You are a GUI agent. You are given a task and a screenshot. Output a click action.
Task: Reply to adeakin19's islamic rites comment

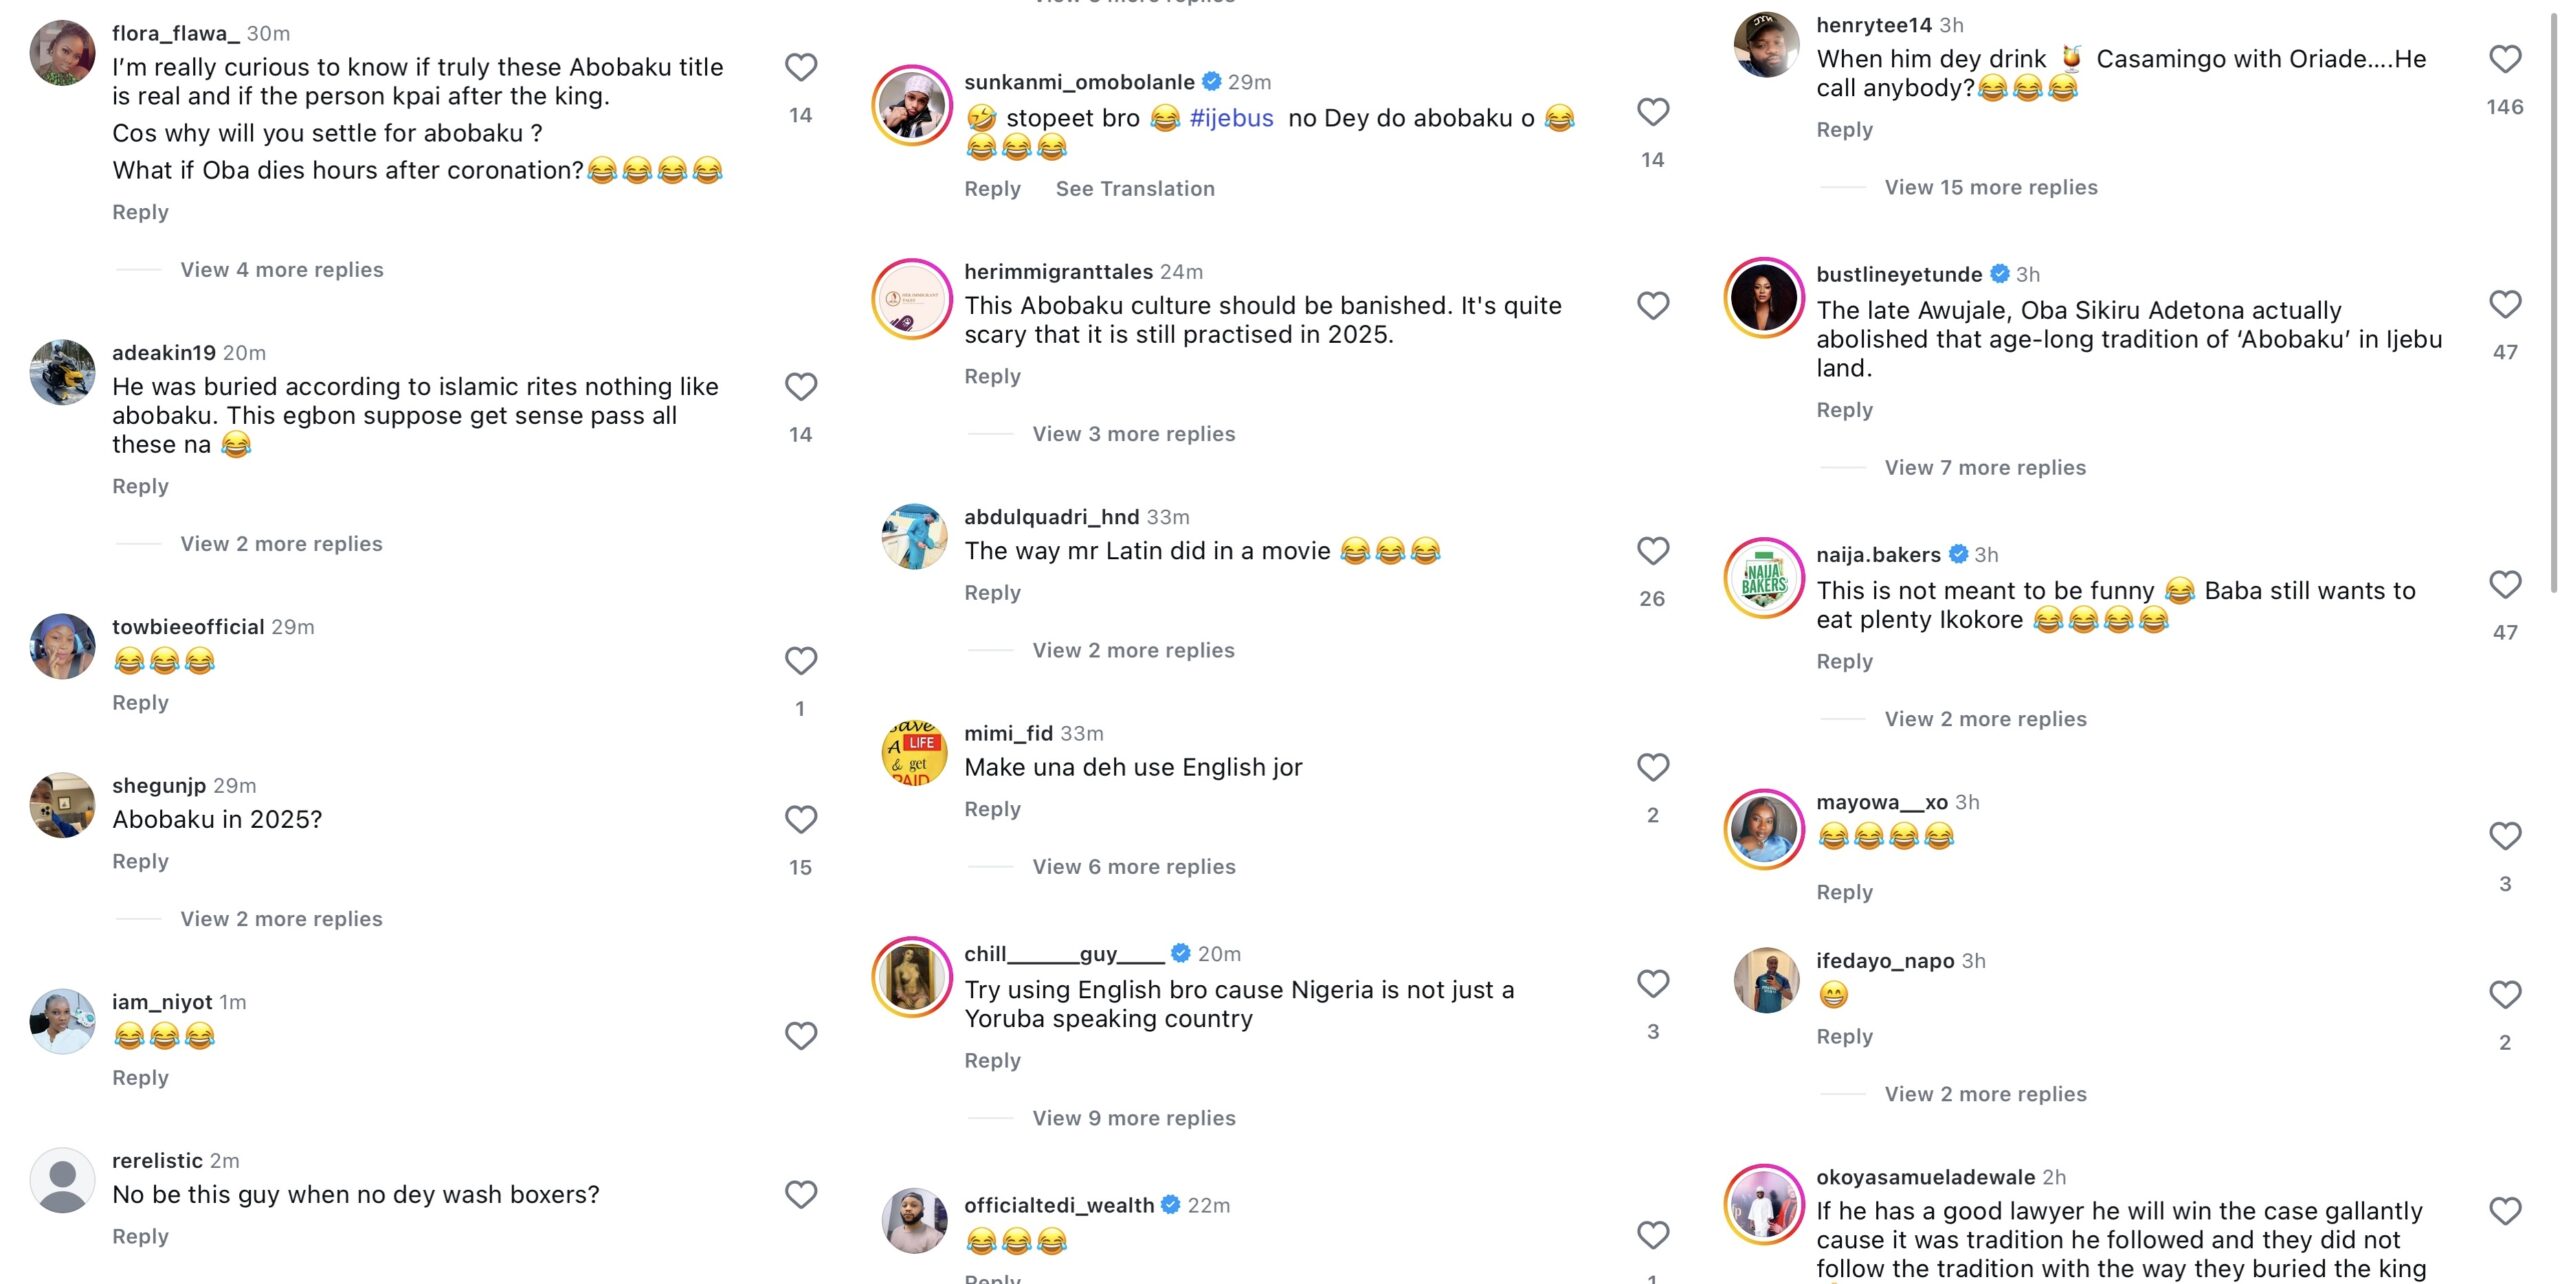click(x=140, y=487)
